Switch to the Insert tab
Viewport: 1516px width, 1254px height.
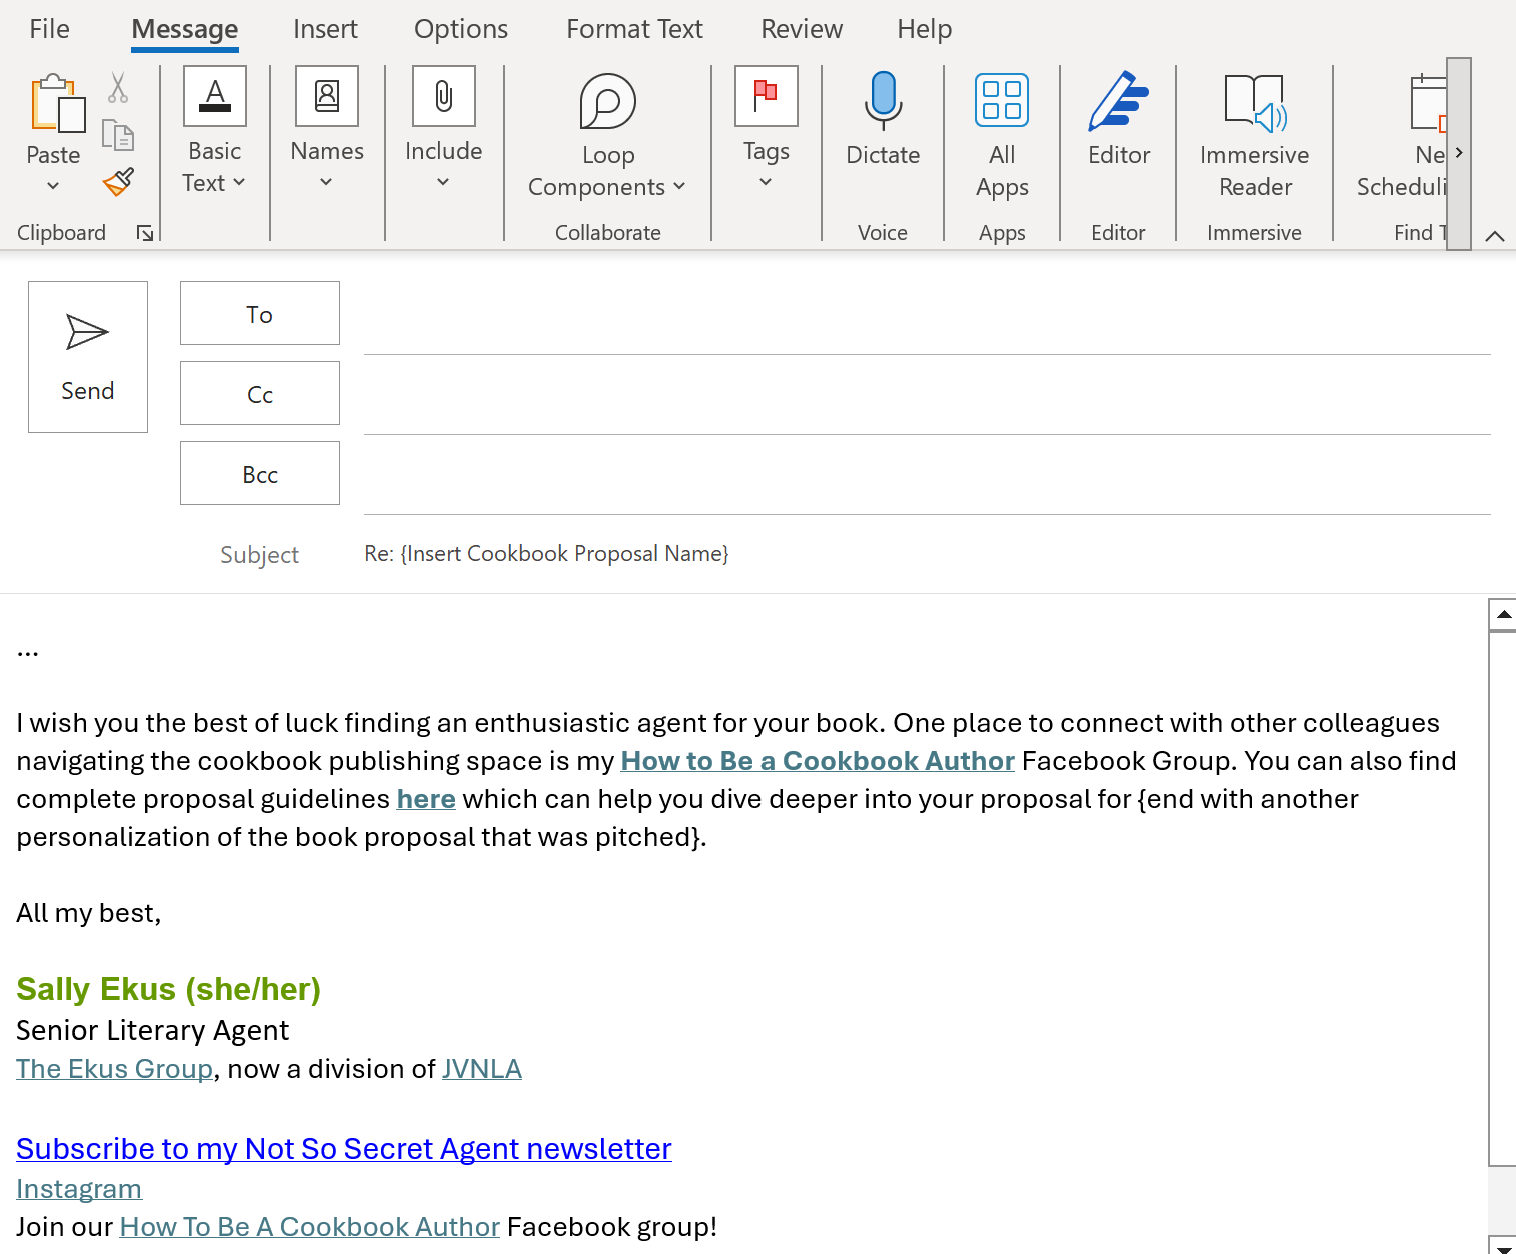(x=325, y=29)
